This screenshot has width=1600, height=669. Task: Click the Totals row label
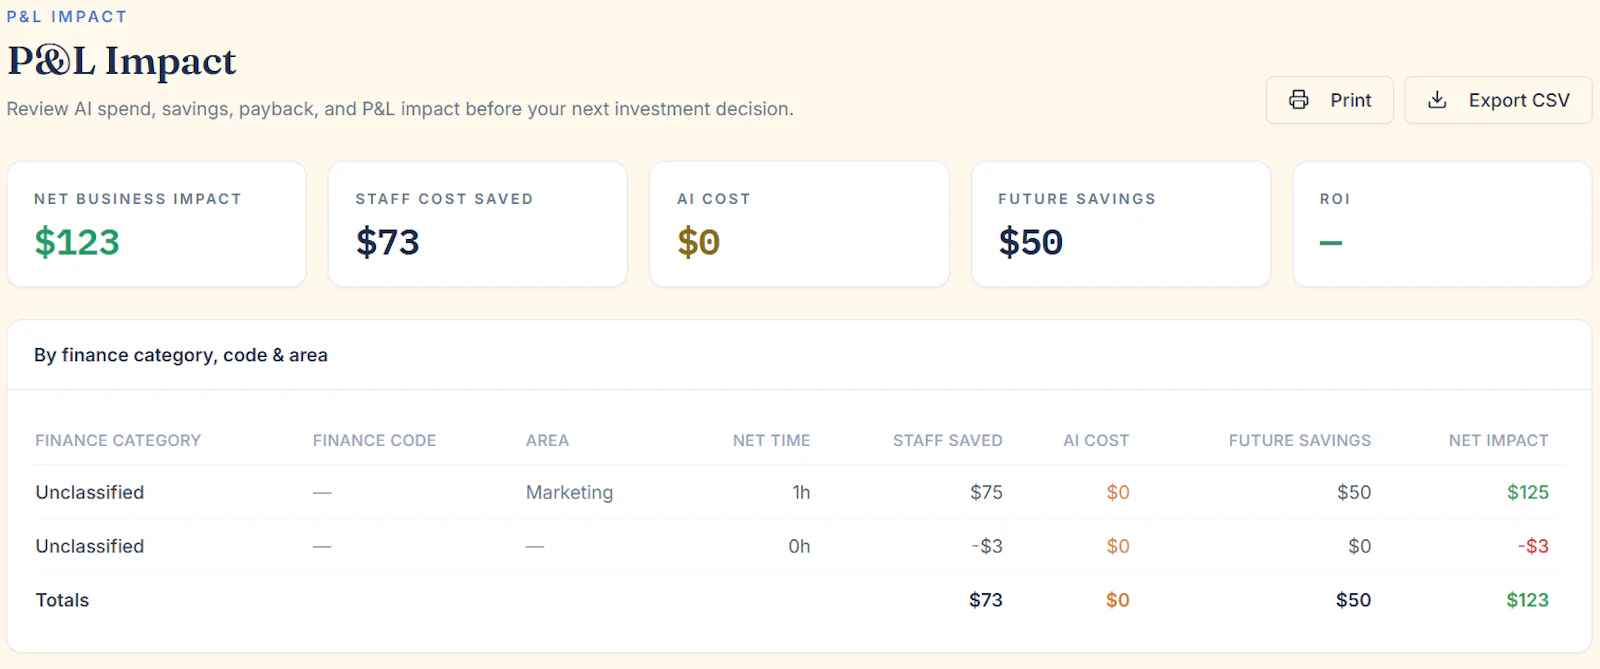pyautogui.click(x=62, y=600)
